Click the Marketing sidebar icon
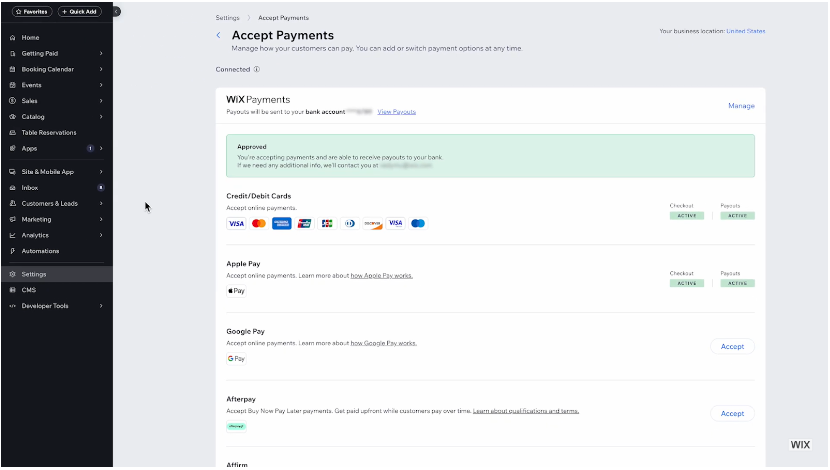Viewport: 830px width, 470px height. point(13,220)
